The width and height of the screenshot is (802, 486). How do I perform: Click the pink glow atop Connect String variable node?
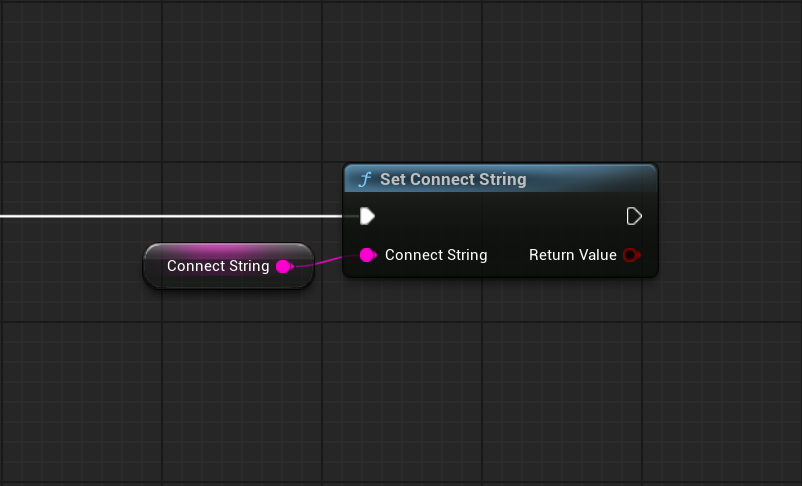[228, 249]
